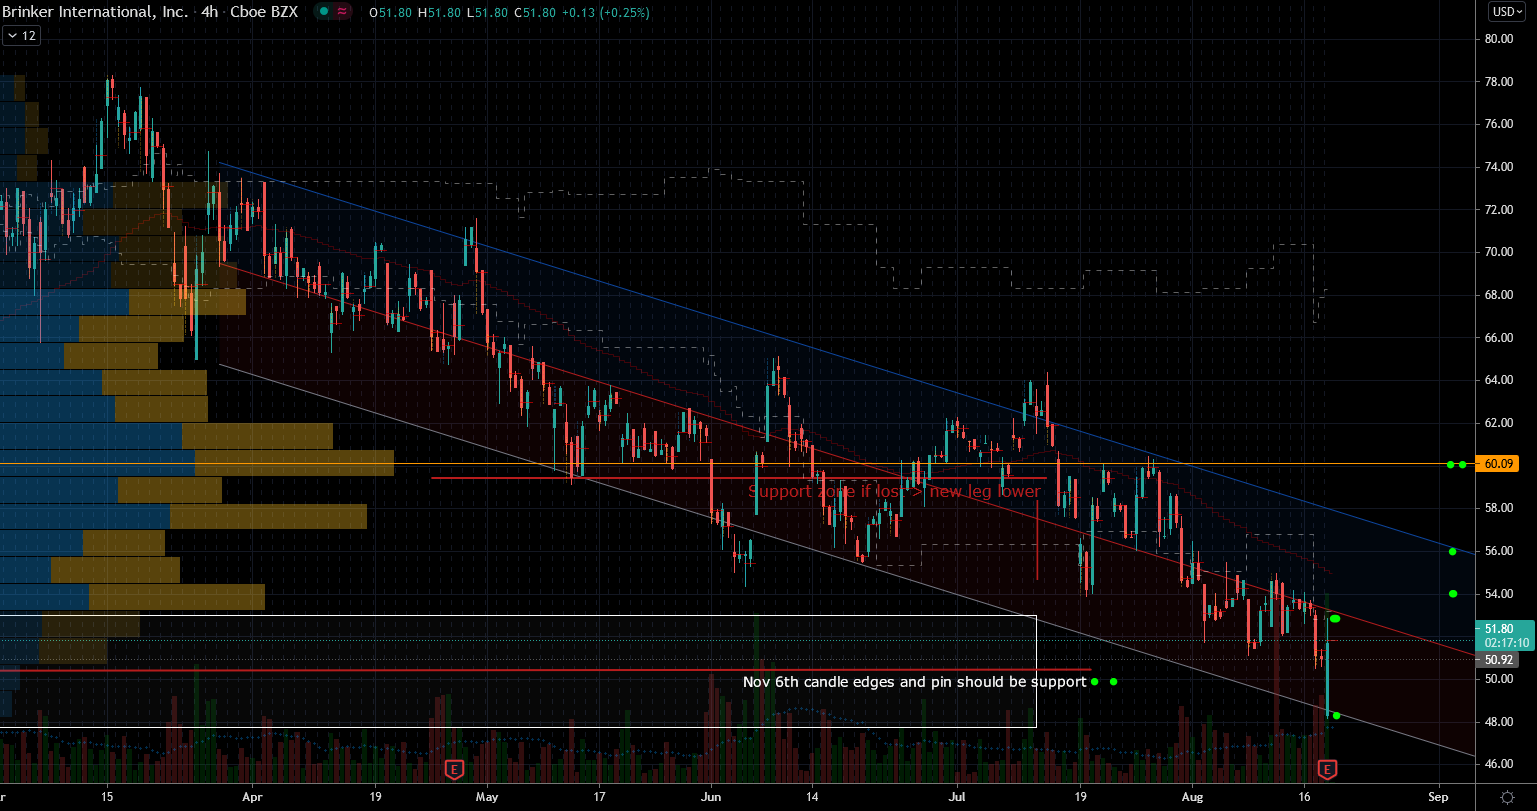Expand the collapsed 12 indicators legend
1537x811 pixels.
tap(20, 36)
